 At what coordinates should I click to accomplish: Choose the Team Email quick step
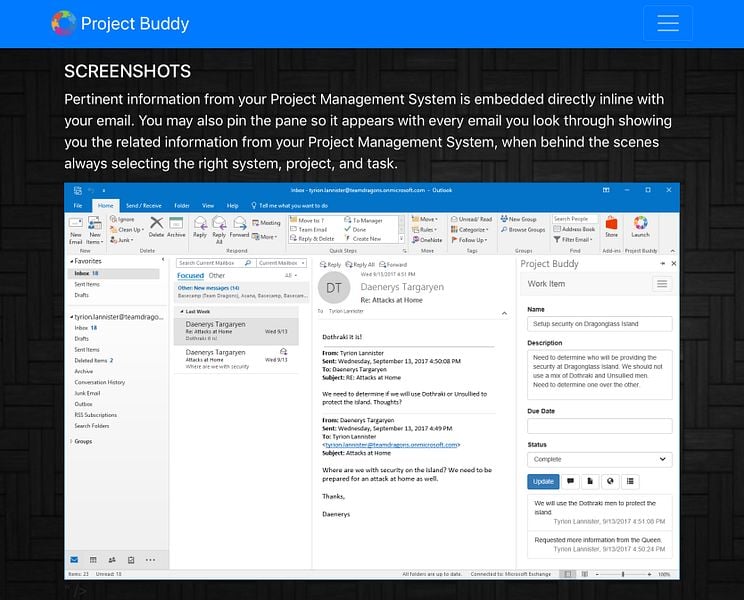tap(308, 230)
